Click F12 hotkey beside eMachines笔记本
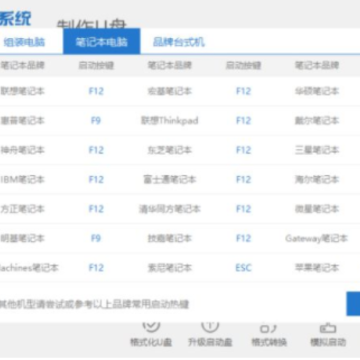Screen dimensions: 360x360 (96, 268)
